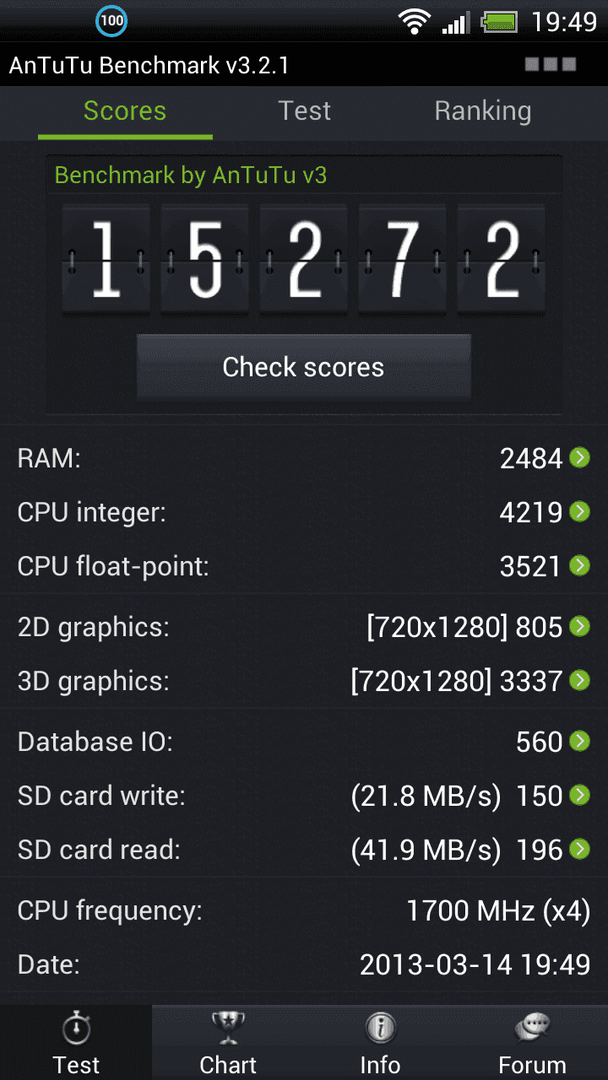Tap the circular 100 notification icon
The image size is (608, 1080).
pos(111,21)
